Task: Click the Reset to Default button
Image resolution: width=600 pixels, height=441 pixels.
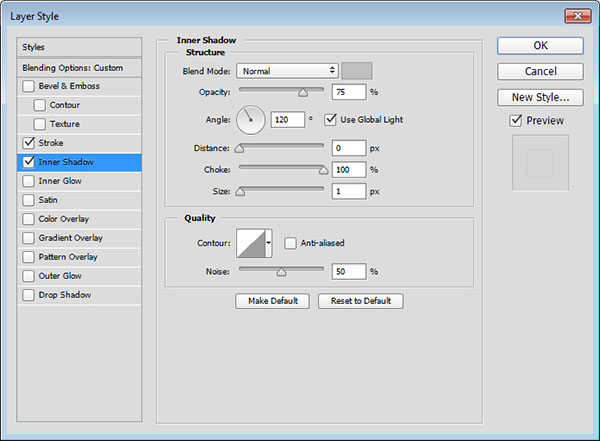Action: tap(361, 301)
